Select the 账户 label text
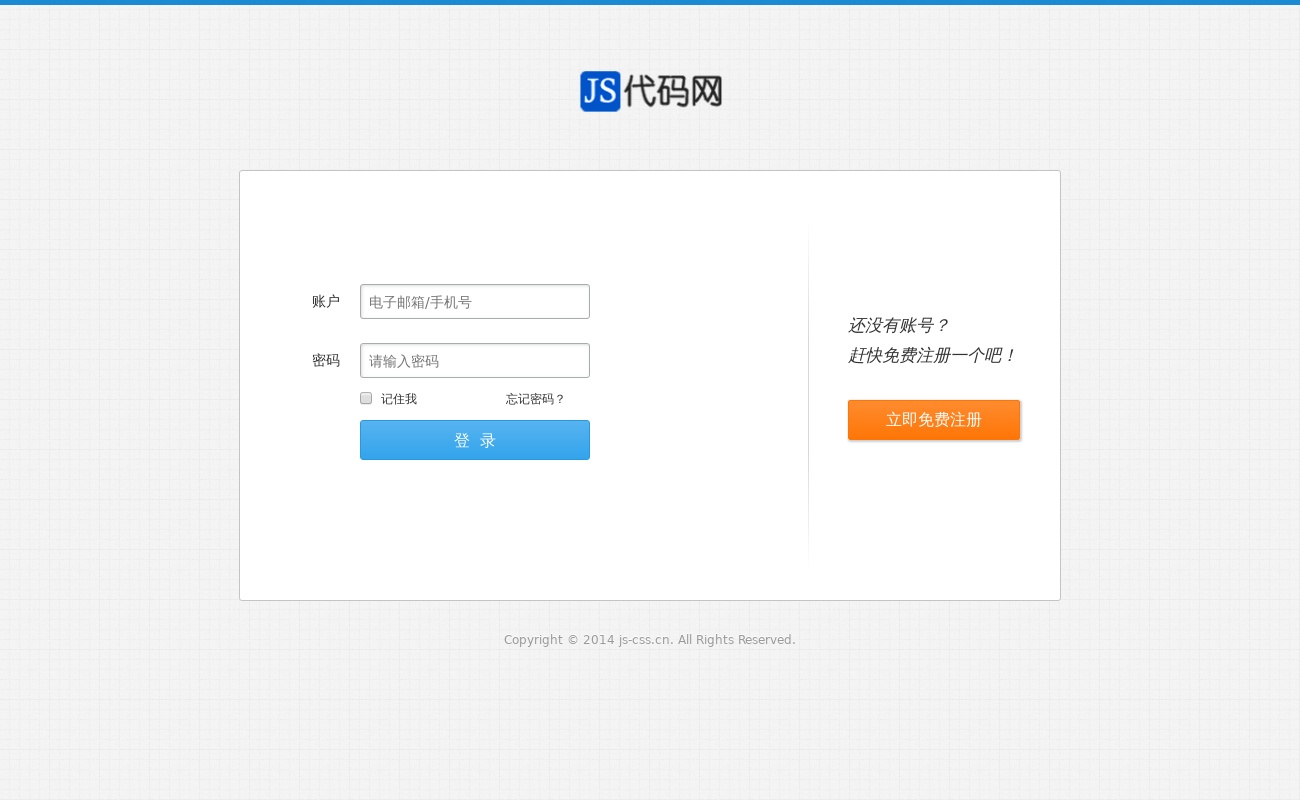The height and width of the screenshot is (800, 1300). 326,301
